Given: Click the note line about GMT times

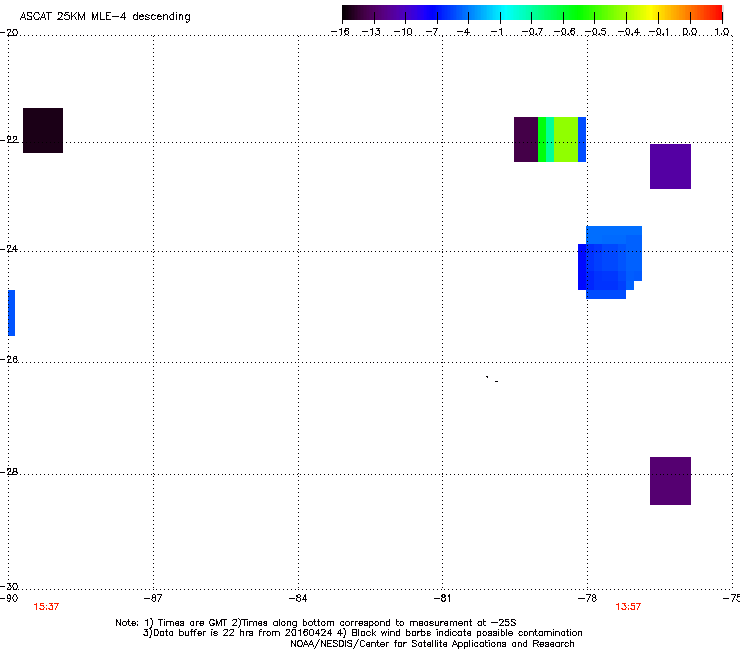Looking at the screenshot, I should pyautogui.click(x=316, y=623).
